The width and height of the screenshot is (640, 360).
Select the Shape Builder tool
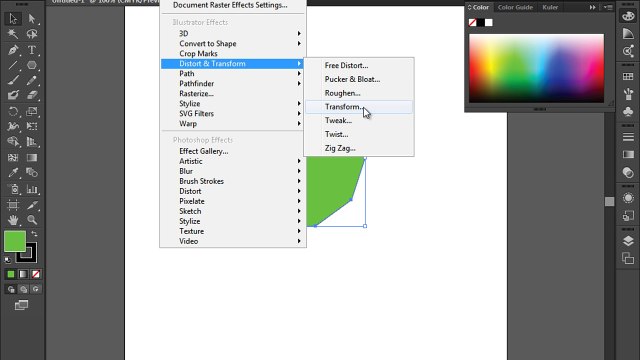point(13,142)
